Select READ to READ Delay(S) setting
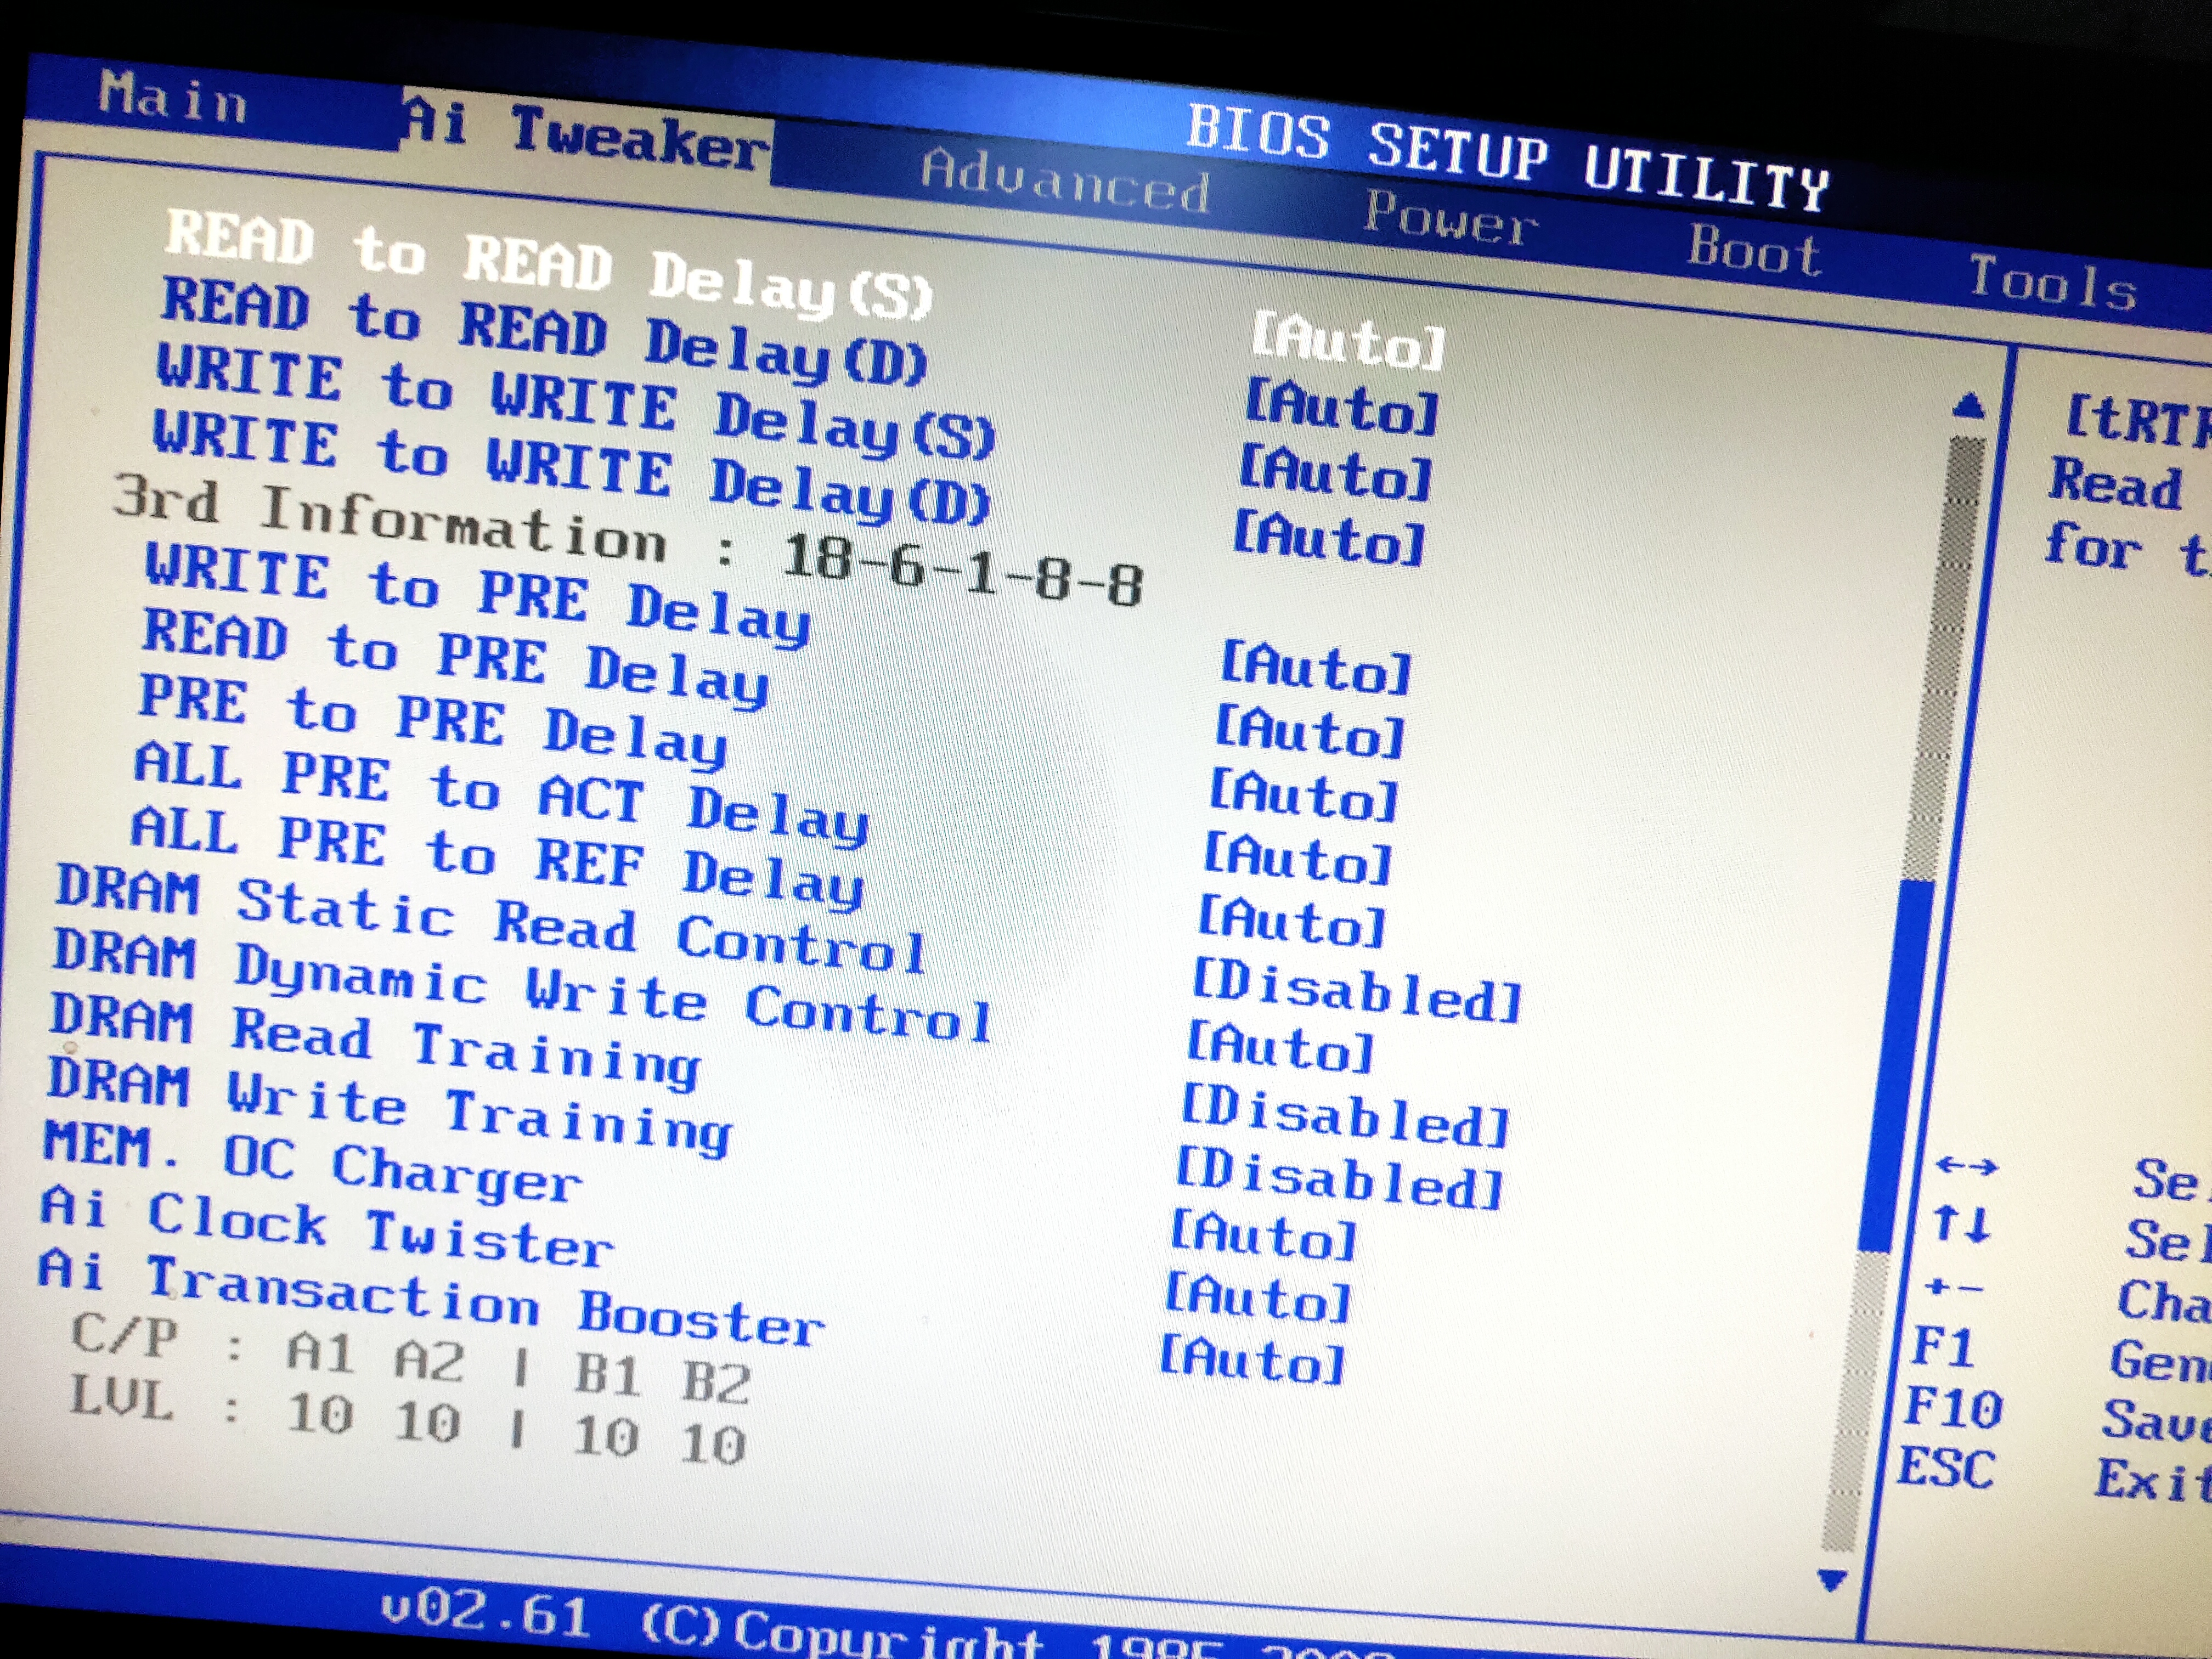 tap(549, 265)
